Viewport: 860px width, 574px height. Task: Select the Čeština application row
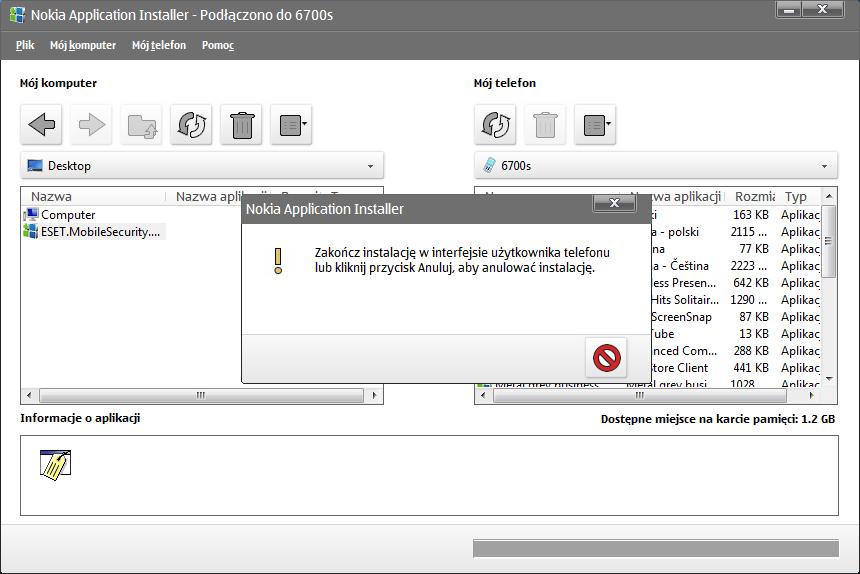tap(735, 266)
